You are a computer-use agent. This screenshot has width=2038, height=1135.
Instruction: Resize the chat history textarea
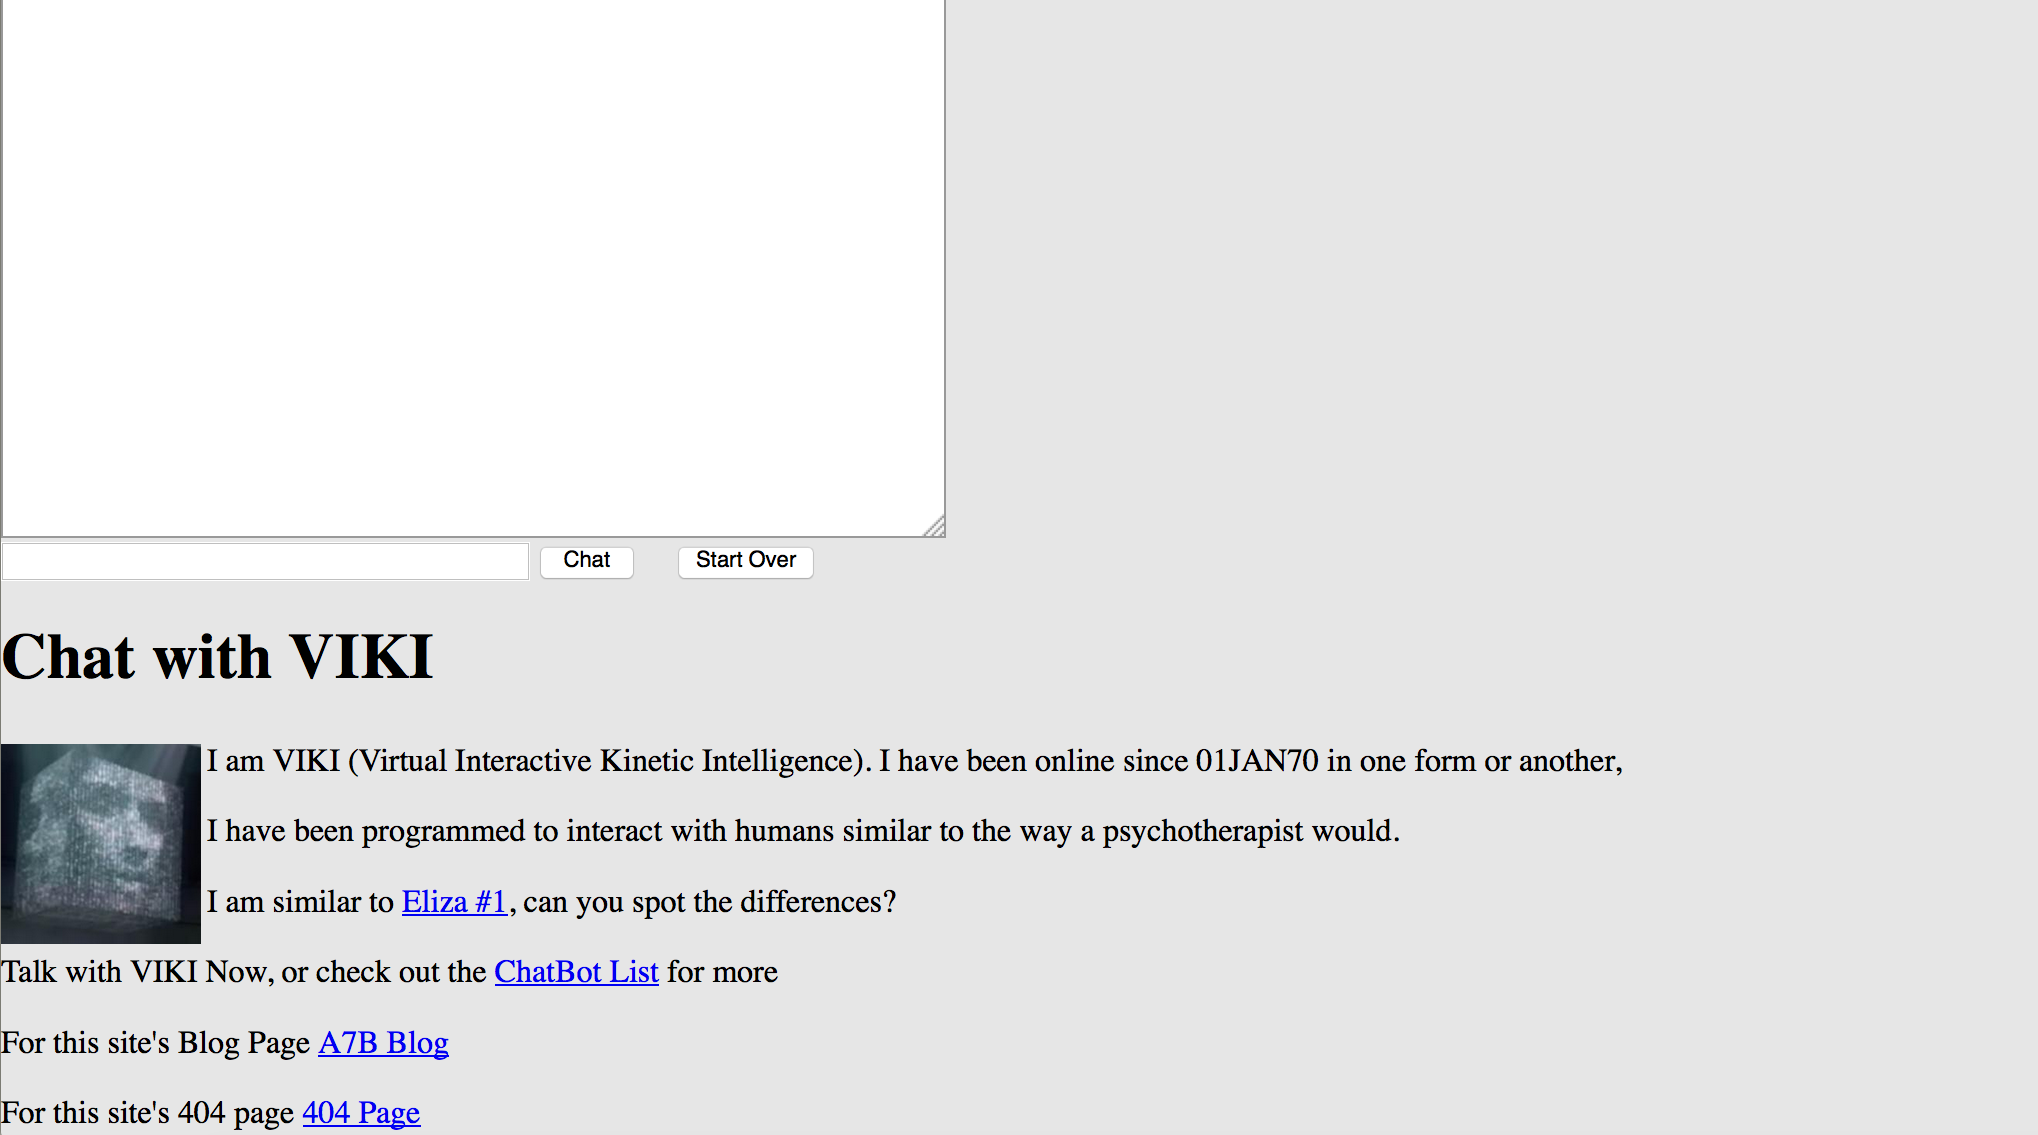937,528
